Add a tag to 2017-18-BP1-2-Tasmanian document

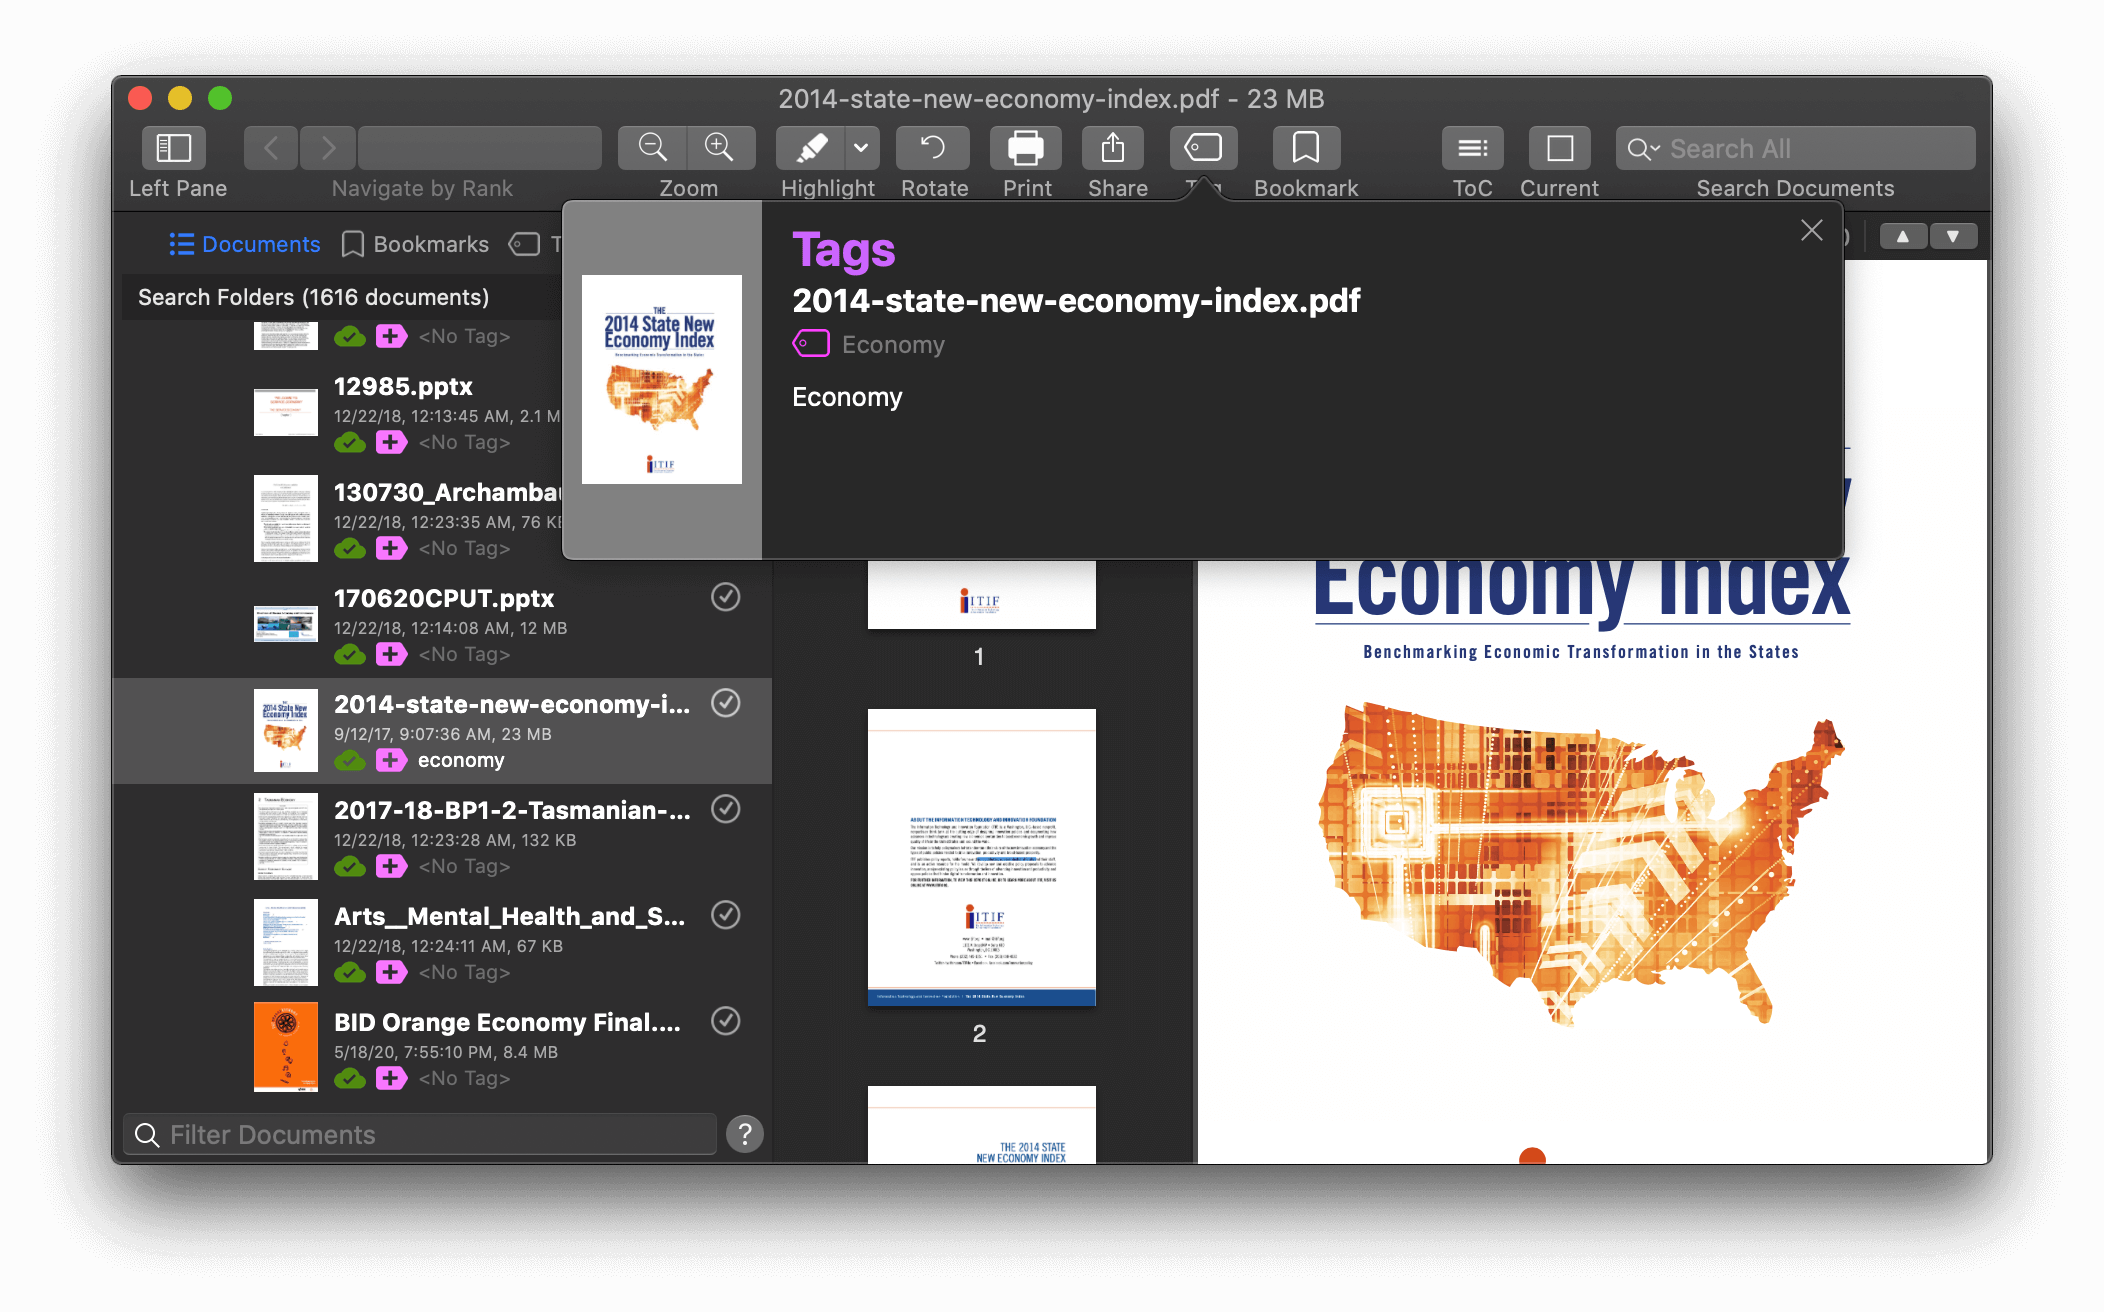click(391, 866)
